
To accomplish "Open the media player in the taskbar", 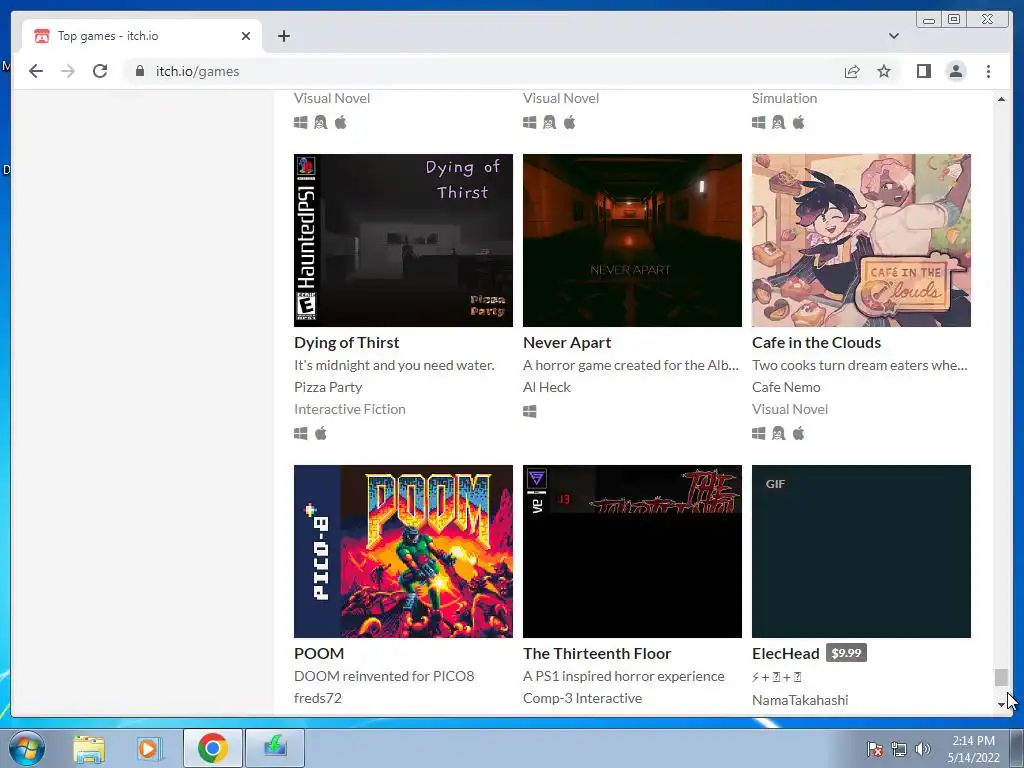I will pyautogui.click(x=149, y=749).
